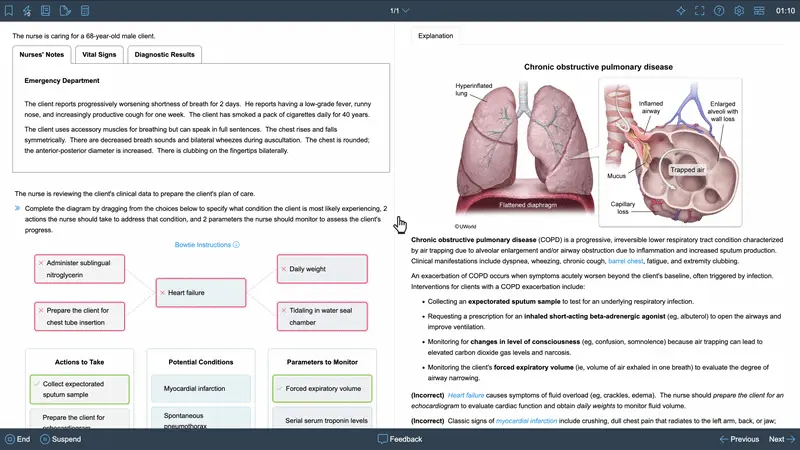Screen dimensions: 800x450
Task: Remove Daily weight selection with X
Action: (284, 269)
